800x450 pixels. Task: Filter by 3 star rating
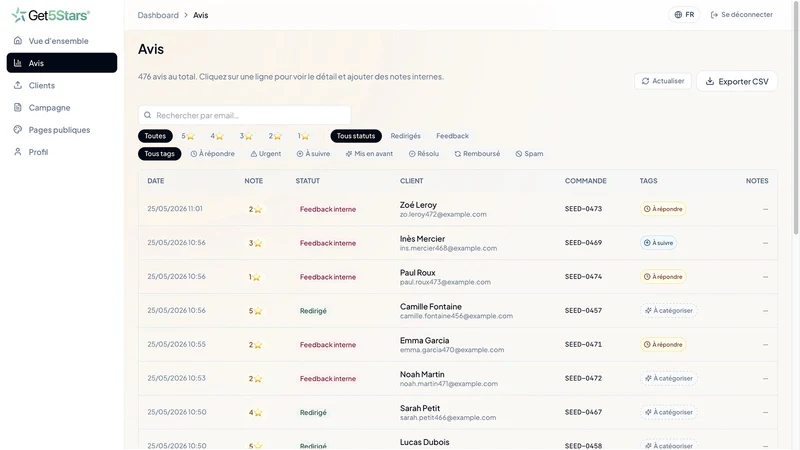click(246, 136)
